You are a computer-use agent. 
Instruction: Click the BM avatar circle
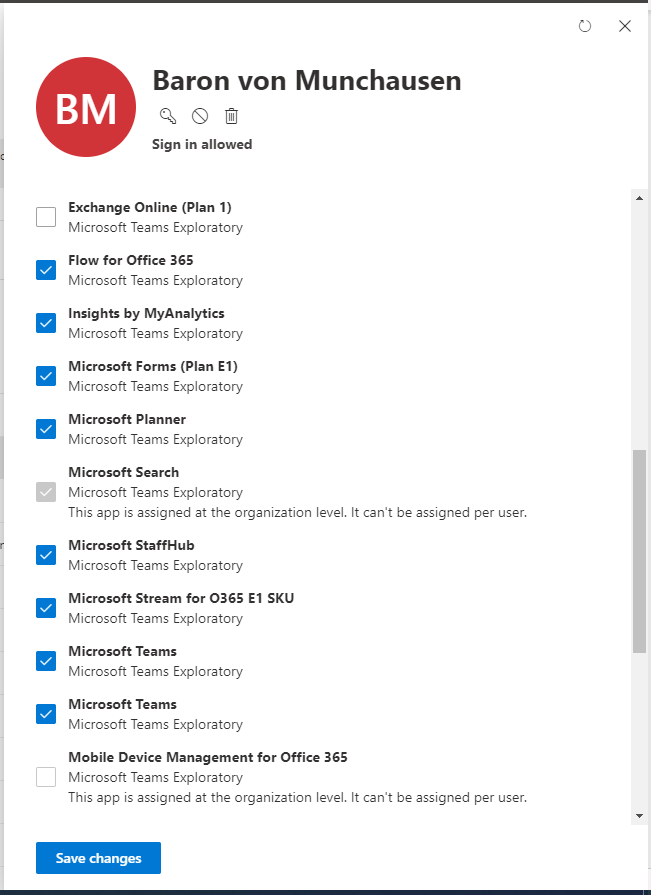[x=86, y=107]
